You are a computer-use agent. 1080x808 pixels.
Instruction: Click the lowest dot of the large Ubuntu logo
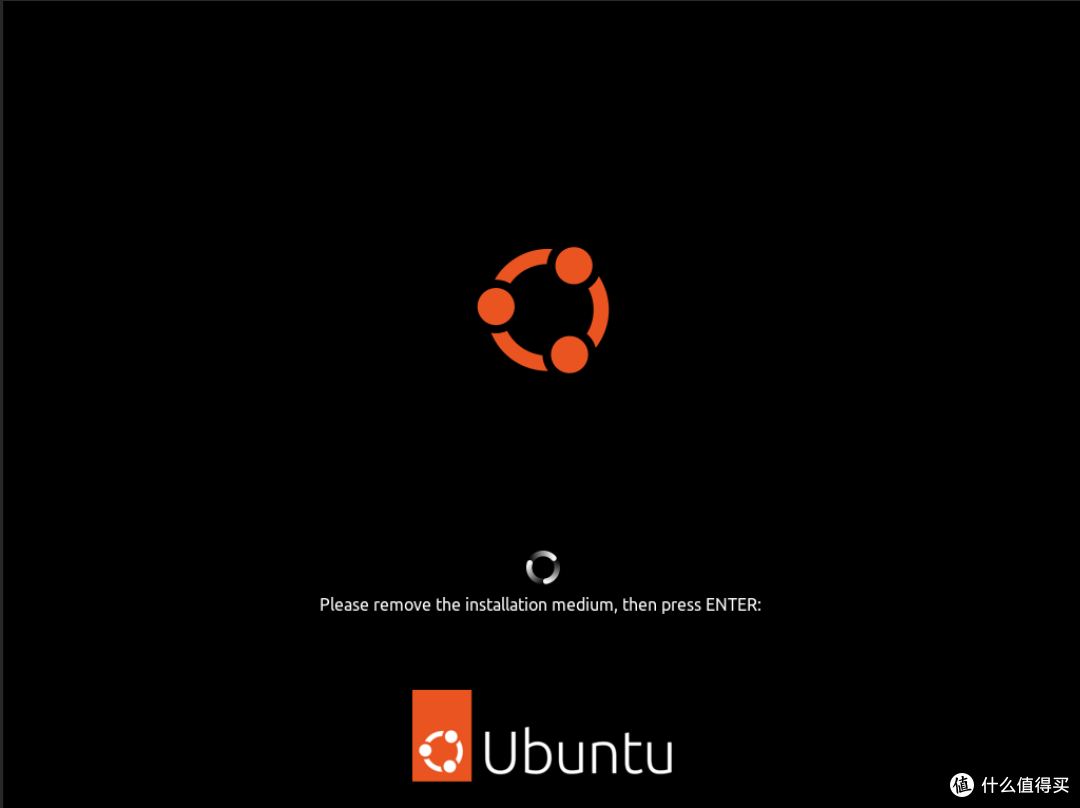tap(570, 355)
